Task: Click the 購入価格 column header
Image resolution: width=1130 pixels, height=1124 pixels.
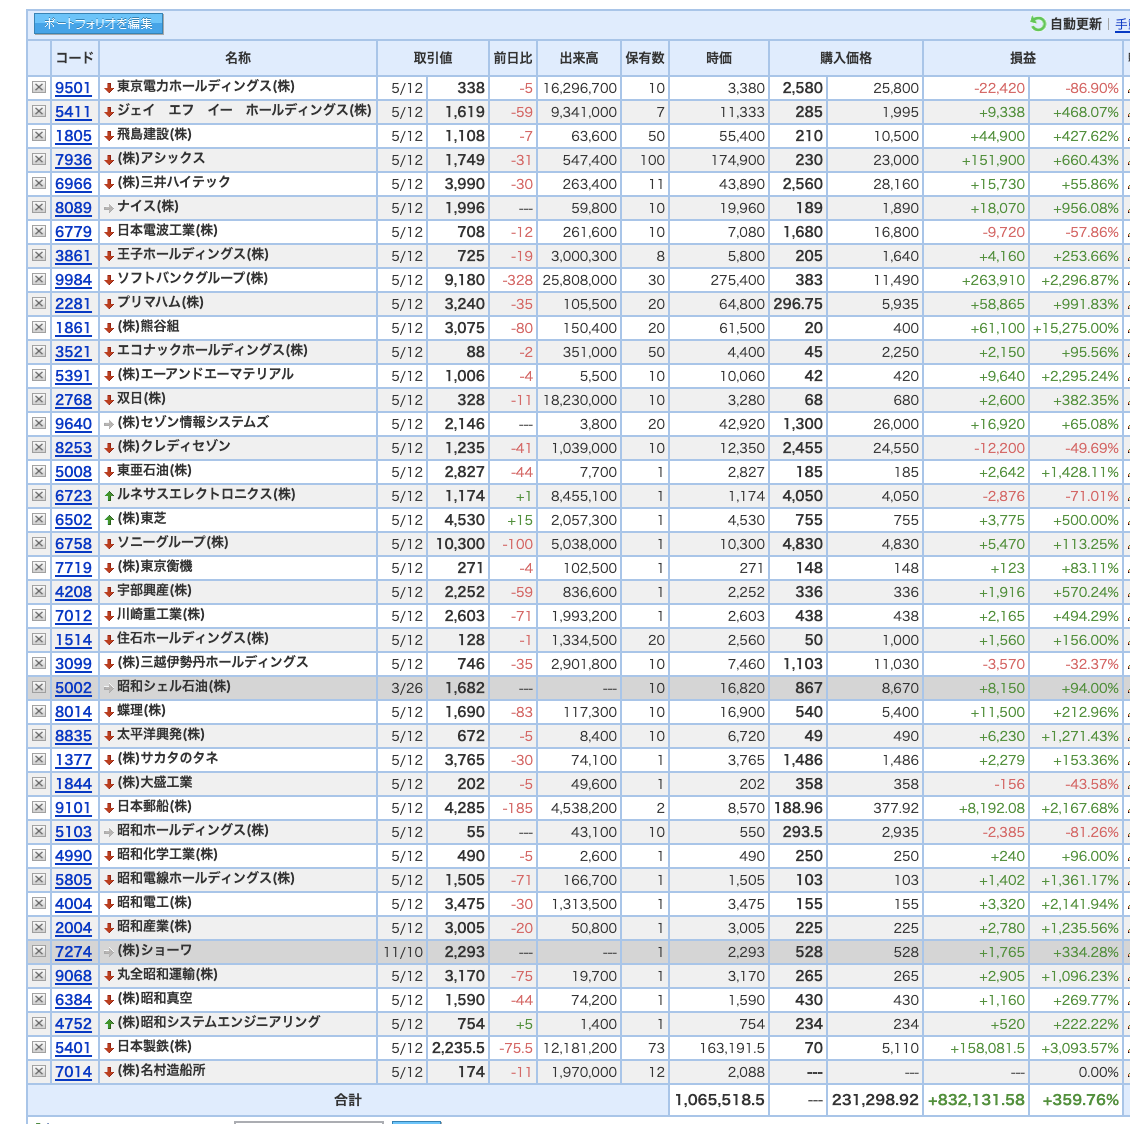Action: tap(845, 58)
